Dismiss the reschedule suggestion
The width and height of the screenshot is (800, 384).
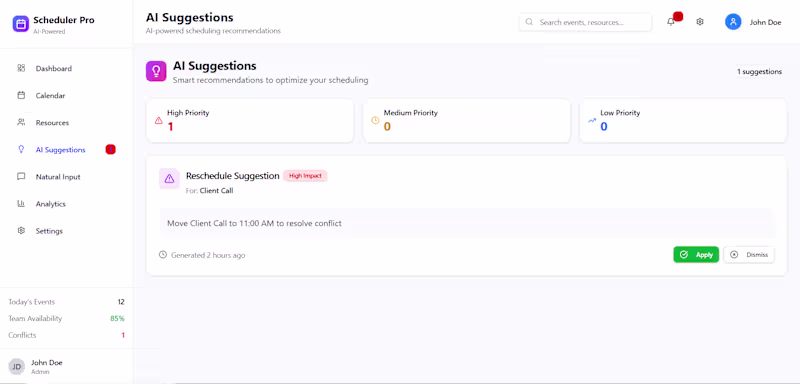(749, 254)
